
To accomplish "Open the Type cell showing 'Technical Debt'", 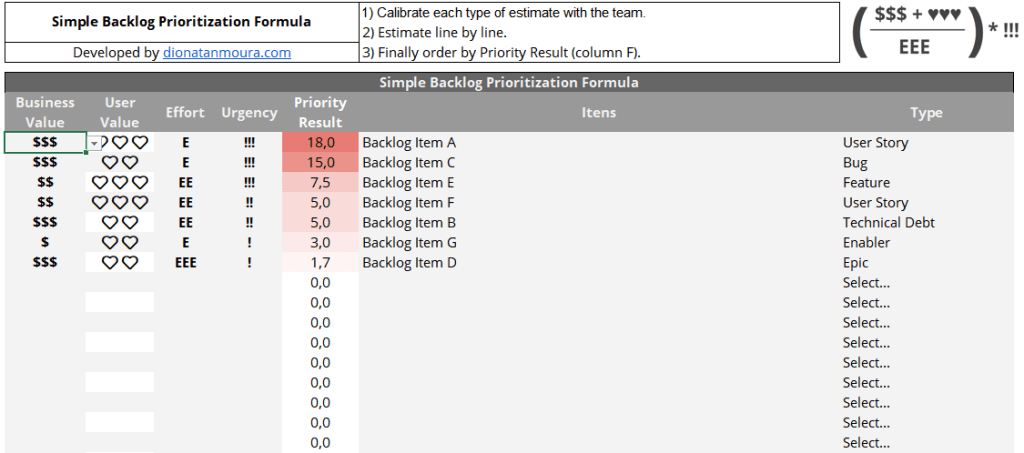I will click(x=888, y=223).
